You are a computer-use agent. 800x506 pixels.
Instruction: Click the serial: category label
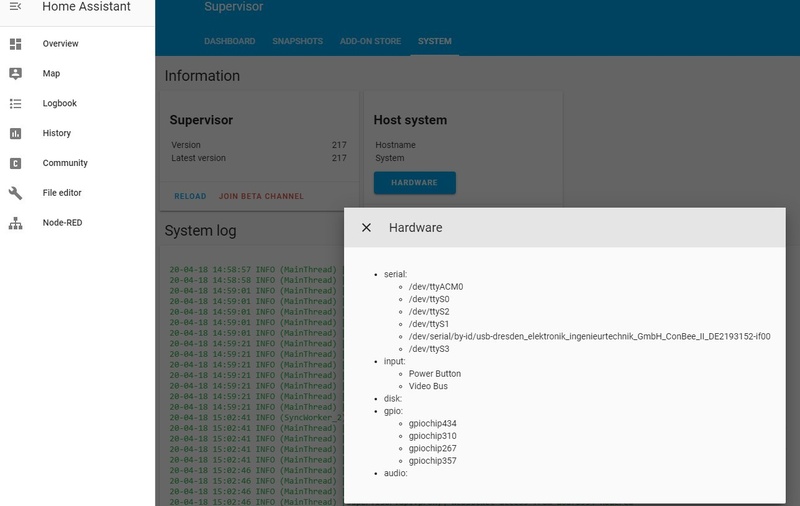[x=395, y=274]
